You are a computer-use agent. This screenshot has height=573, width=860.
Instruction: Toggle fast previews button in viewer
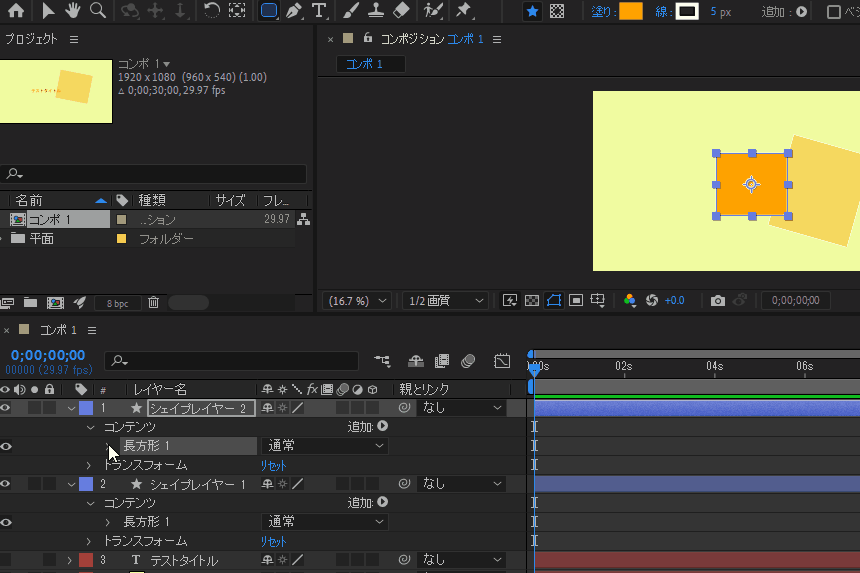point(510,300)
